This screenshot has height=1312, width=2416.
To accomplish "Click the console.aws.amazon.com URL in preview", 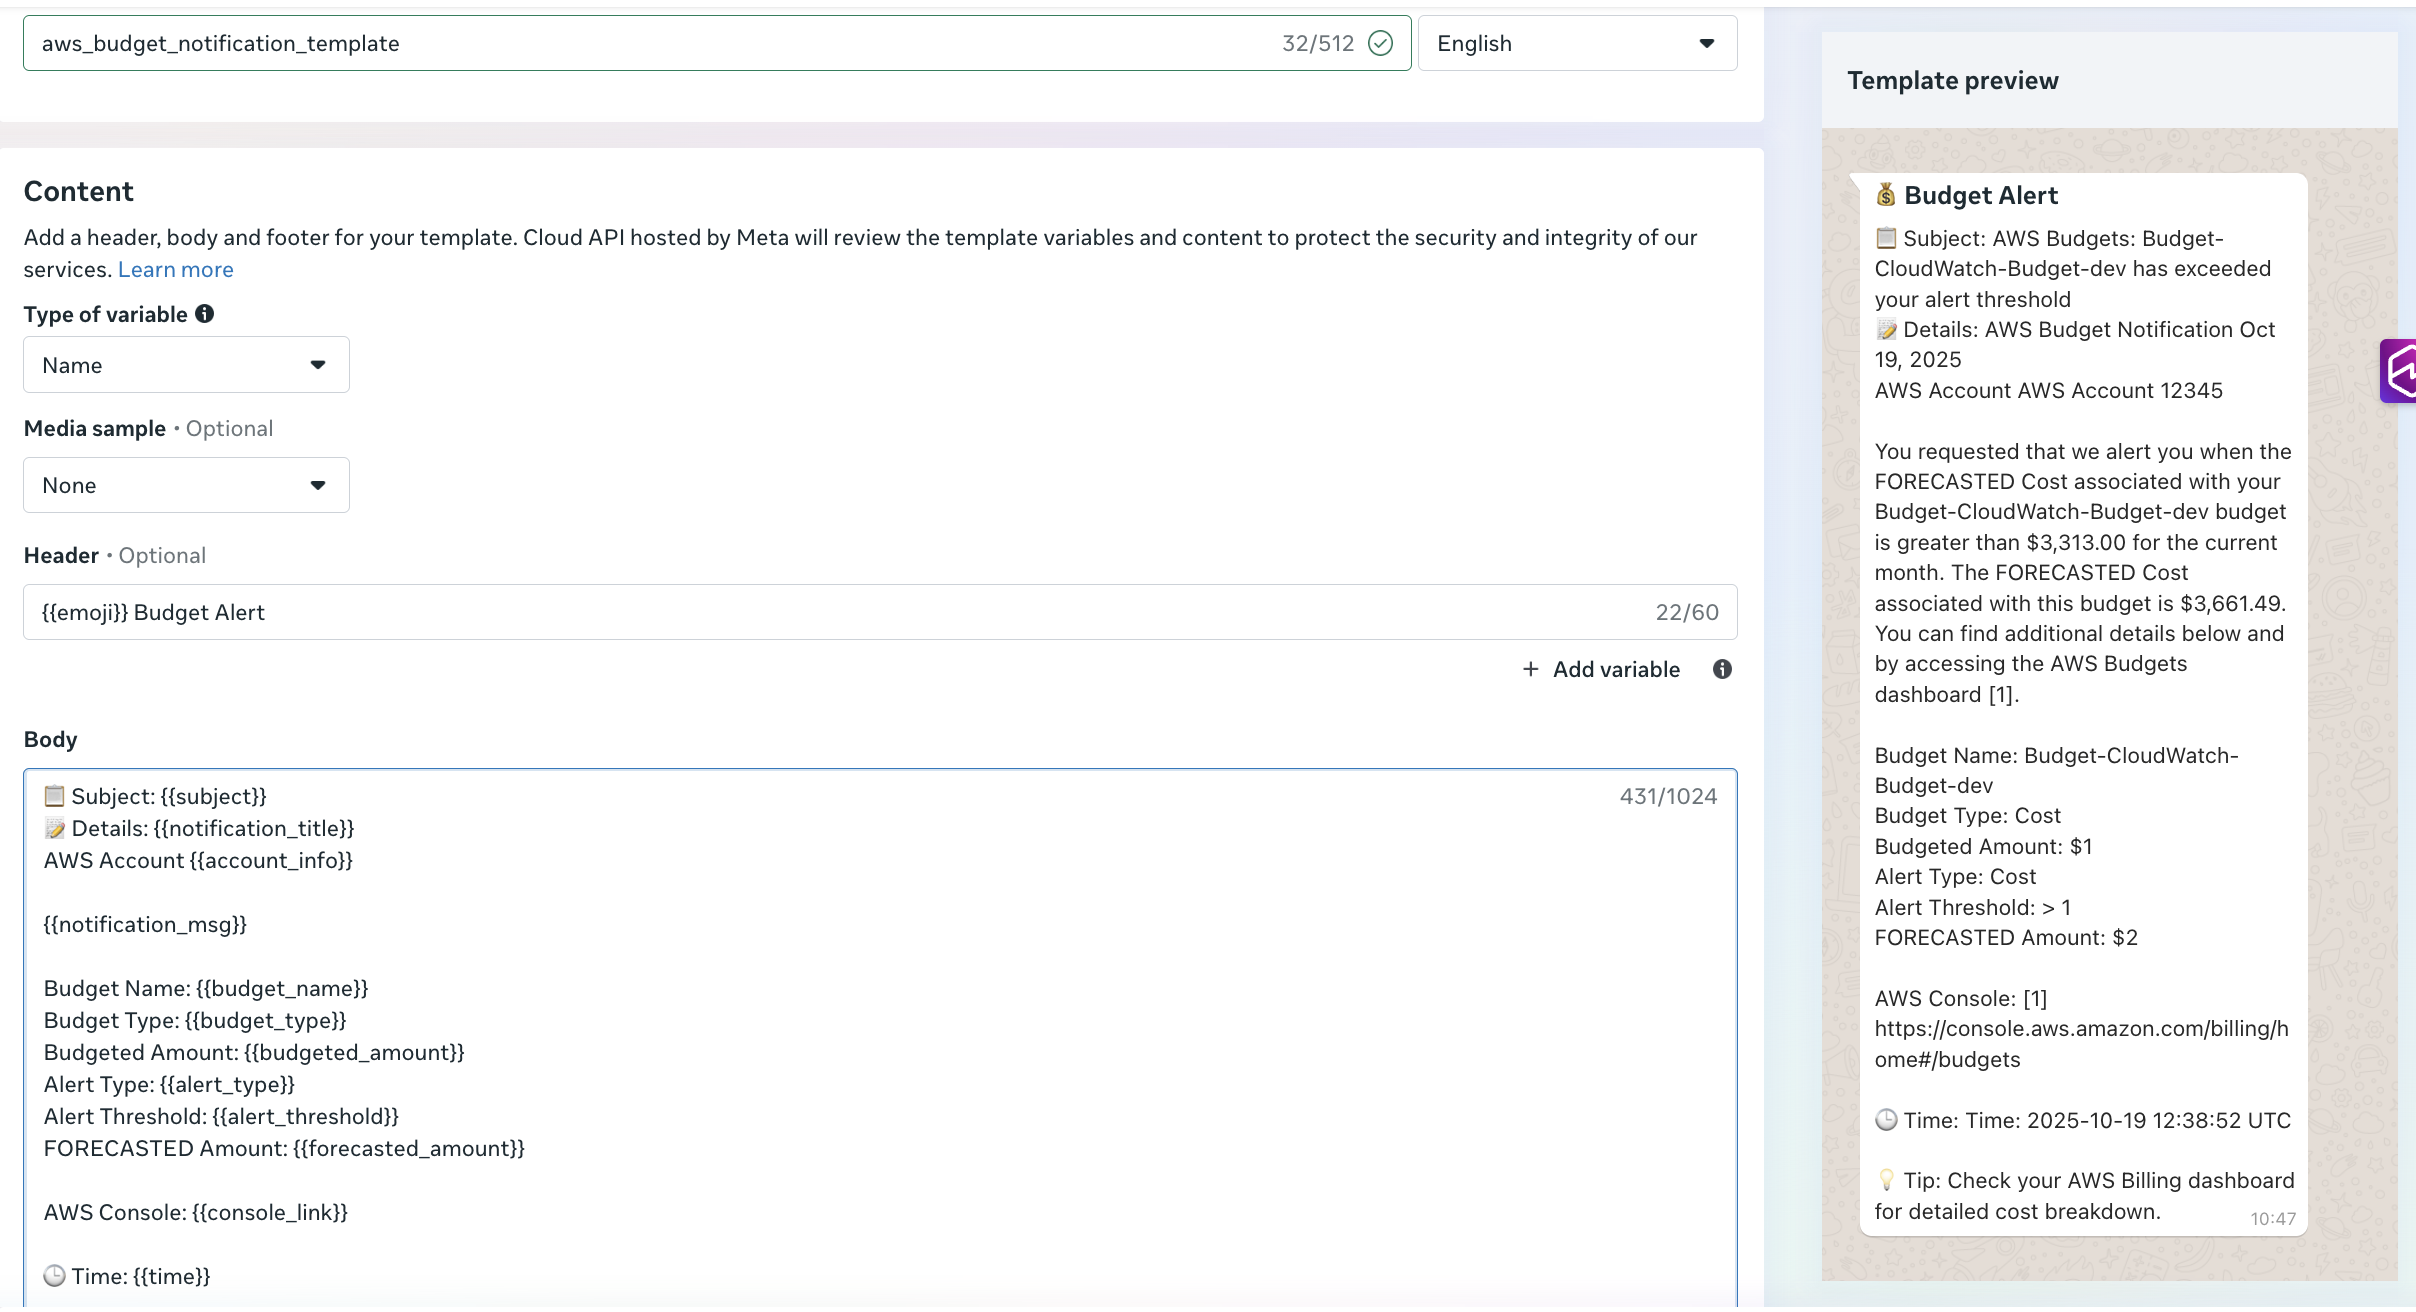I will 2081,1029.
